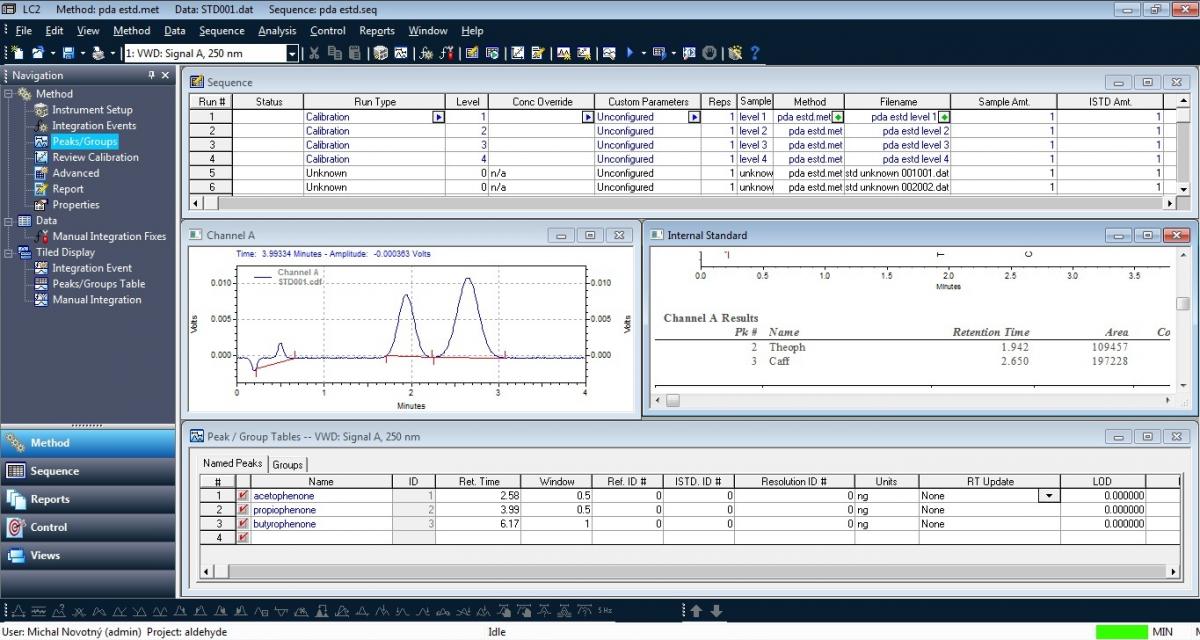Screen dimensions: 1200x640
Task: Pin the Navigation panel with pushpin icon
Action: click(152, 75)
